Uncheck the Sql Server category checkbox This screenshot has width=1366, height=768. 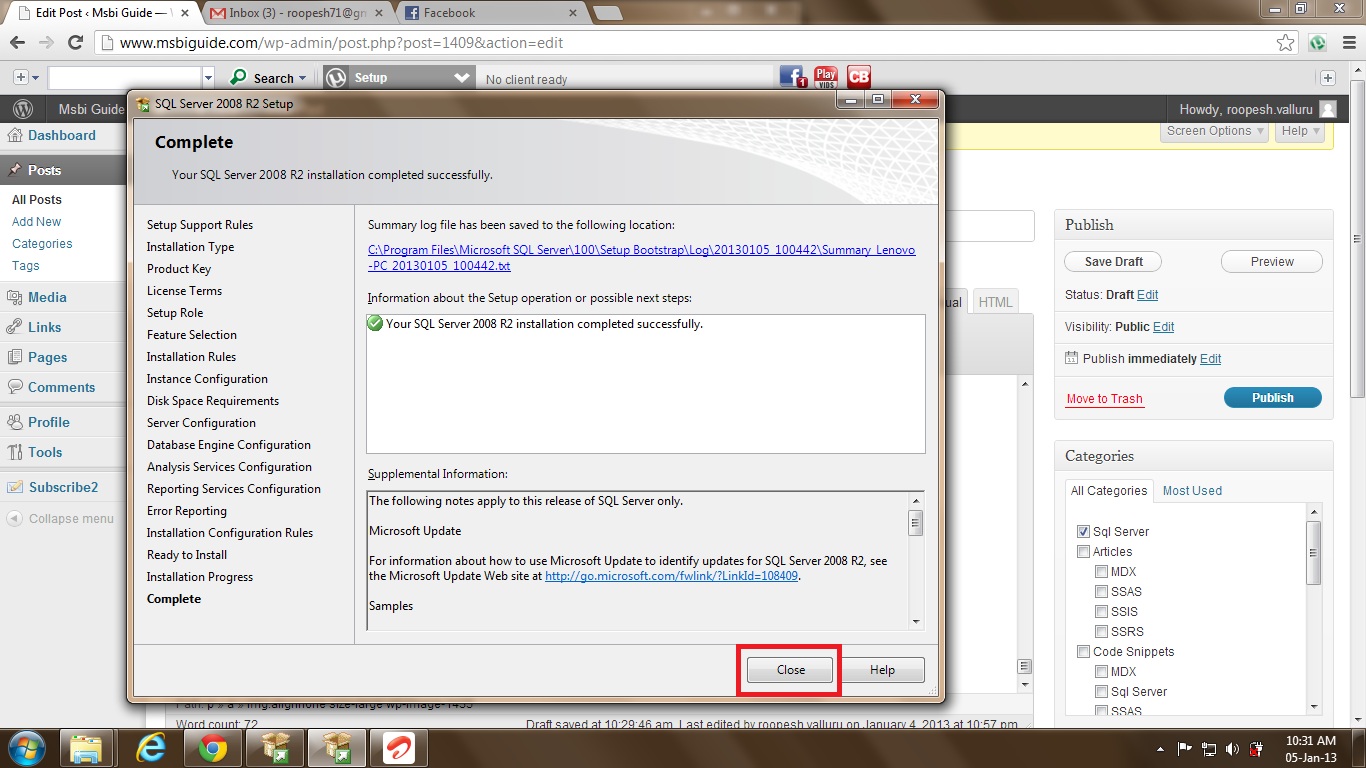click(1083, 532)
